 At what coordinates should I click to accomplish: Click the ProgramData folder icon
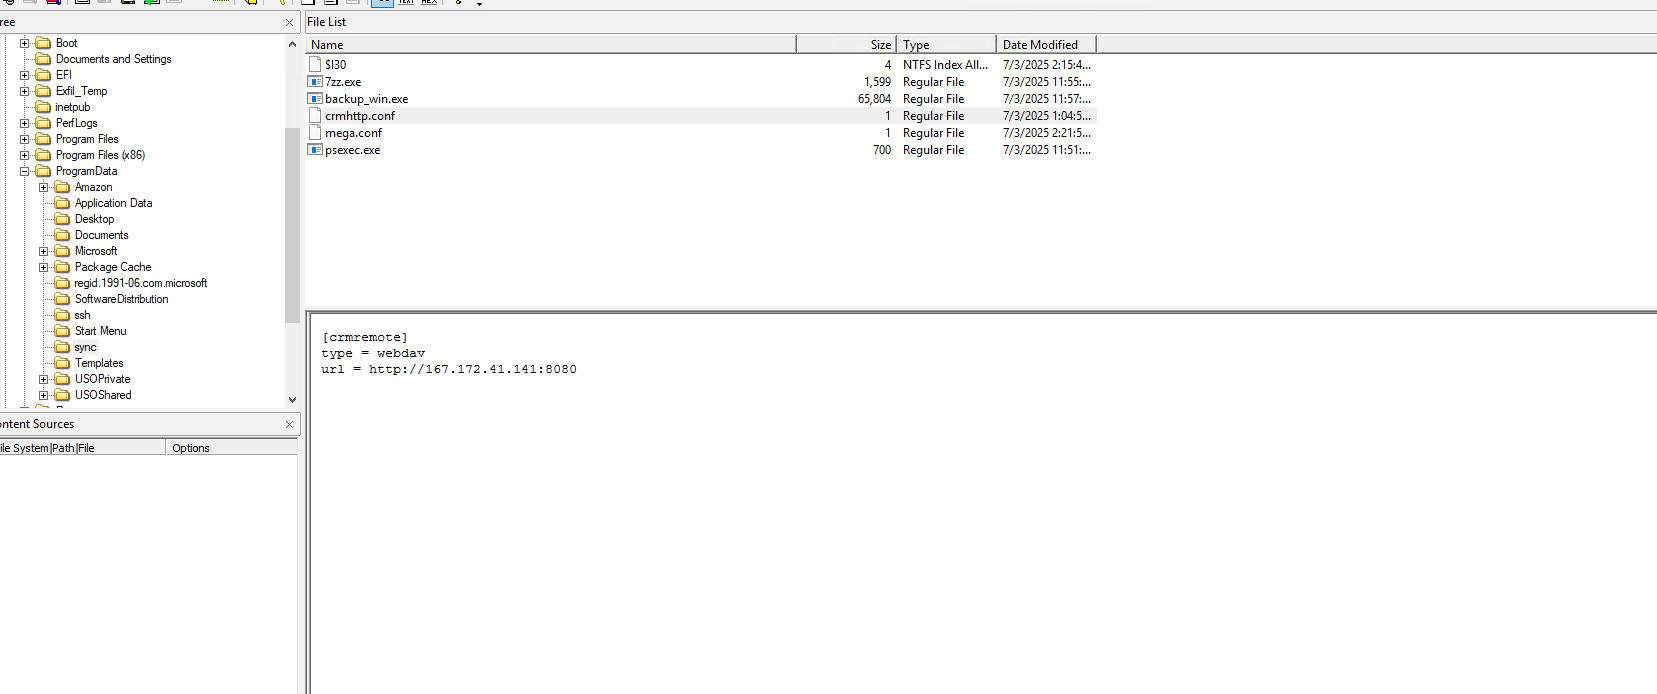pyautogui.click(x=43, y=171)
